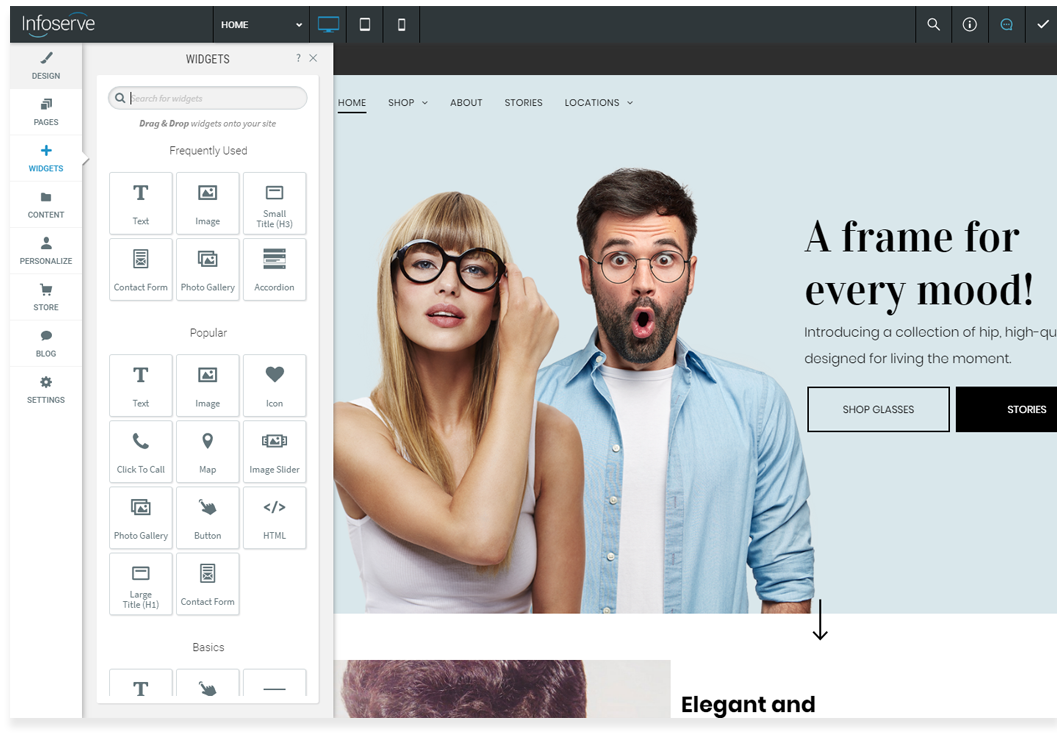The image size is (1057, 737).
Task: Focus the Search for widgets field
Action: coord(215,98)
